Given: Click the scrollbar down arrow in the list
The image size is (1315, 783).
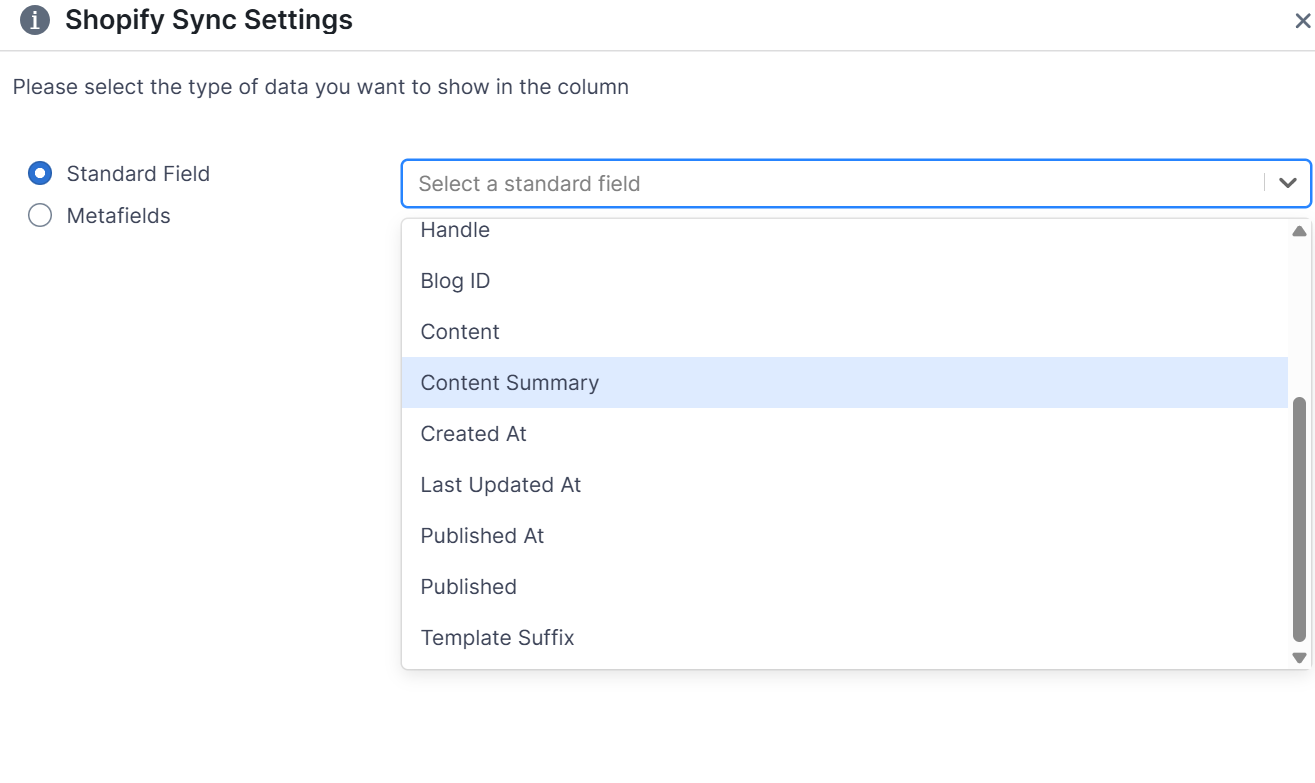Looking at the screenshot, I should [1299, 658].
